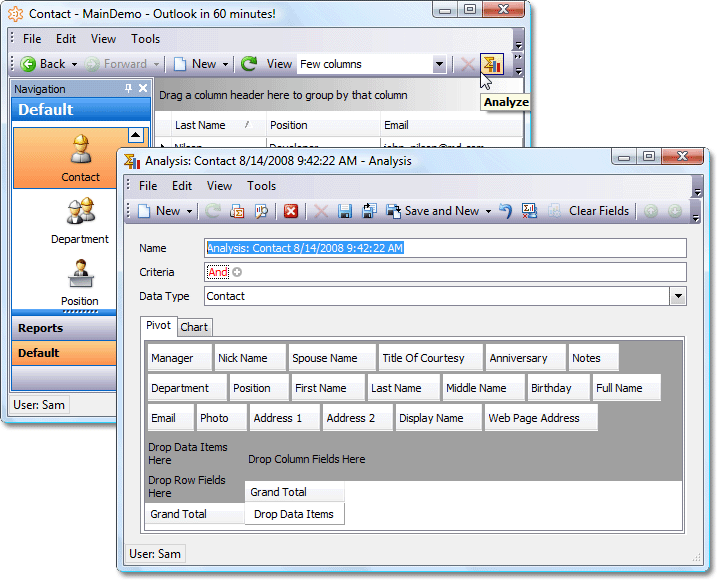The image size is (717, 580).
Task: Add a criteria condition with plus icon
Action: pos(238,272)
